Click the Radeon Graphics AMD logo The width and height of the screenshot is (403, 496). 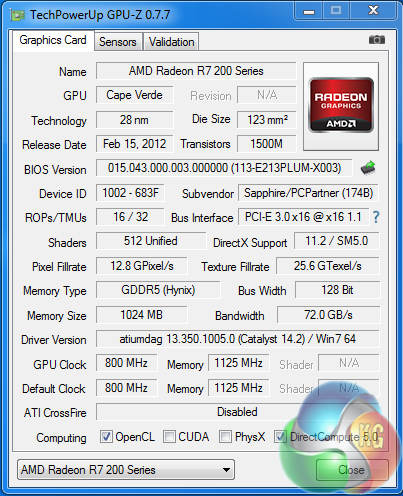tap(341, 106)
